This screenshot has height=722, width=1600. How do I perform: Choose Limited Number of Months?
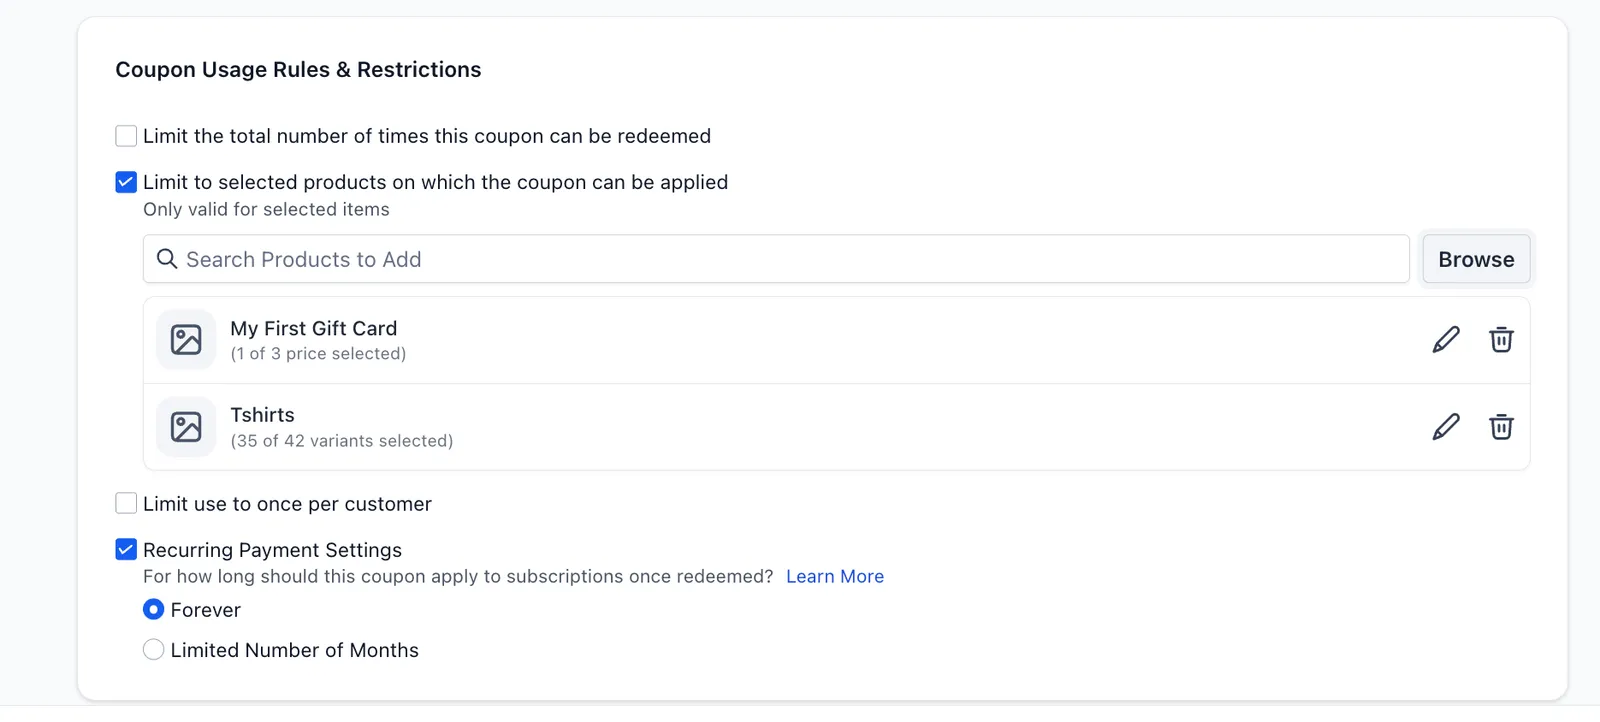coord(153,650)
